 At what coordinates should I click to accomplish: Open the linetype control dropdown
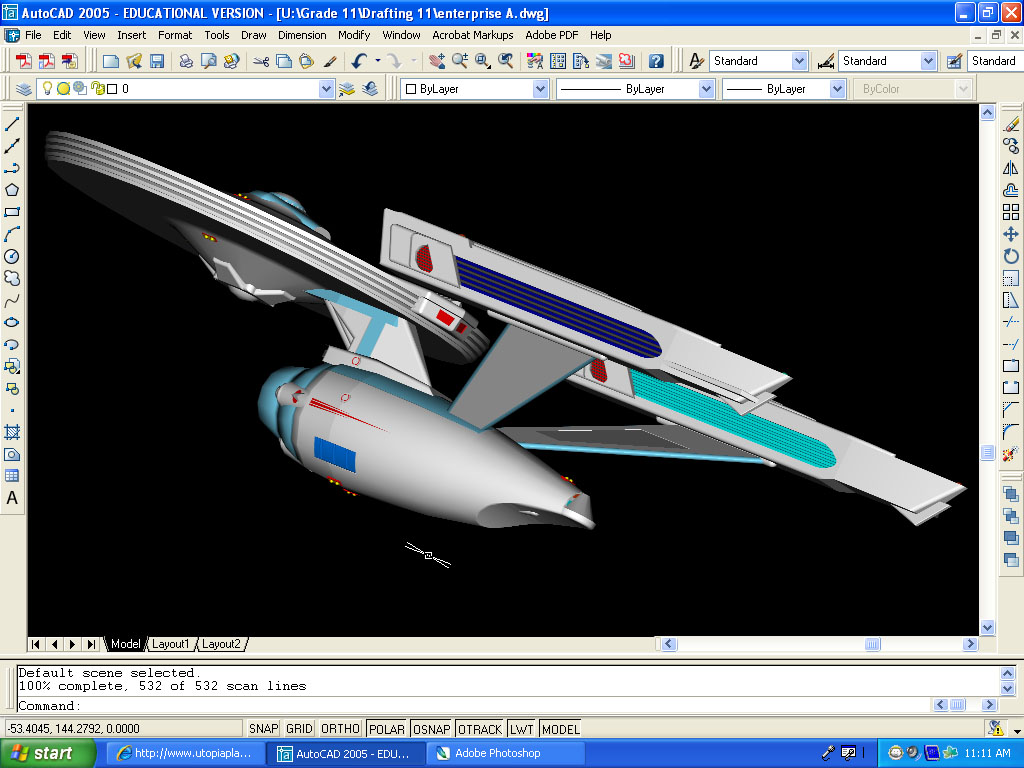(707, 88)
